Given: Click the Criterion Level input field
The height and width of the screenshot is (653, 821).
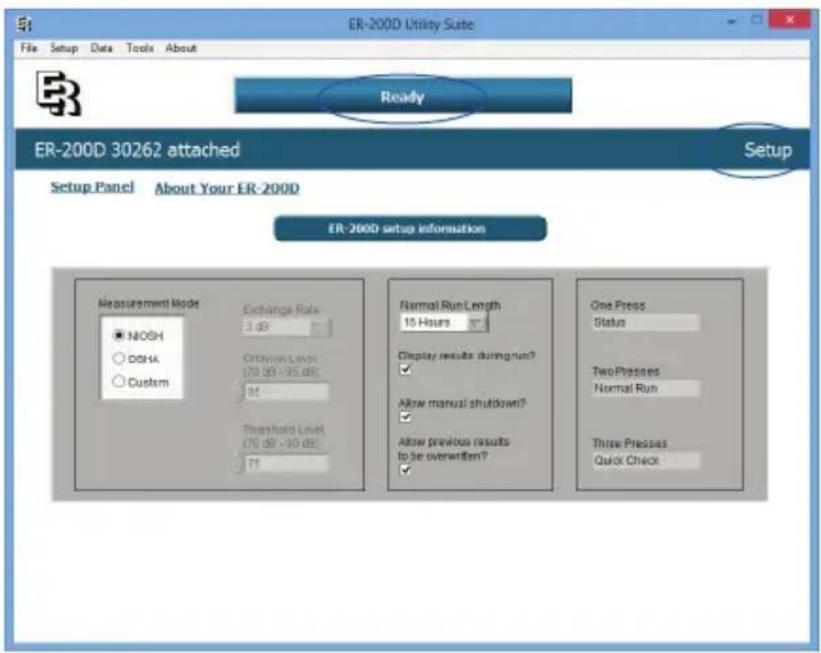Looking at the screenshot, I should 287,392.
